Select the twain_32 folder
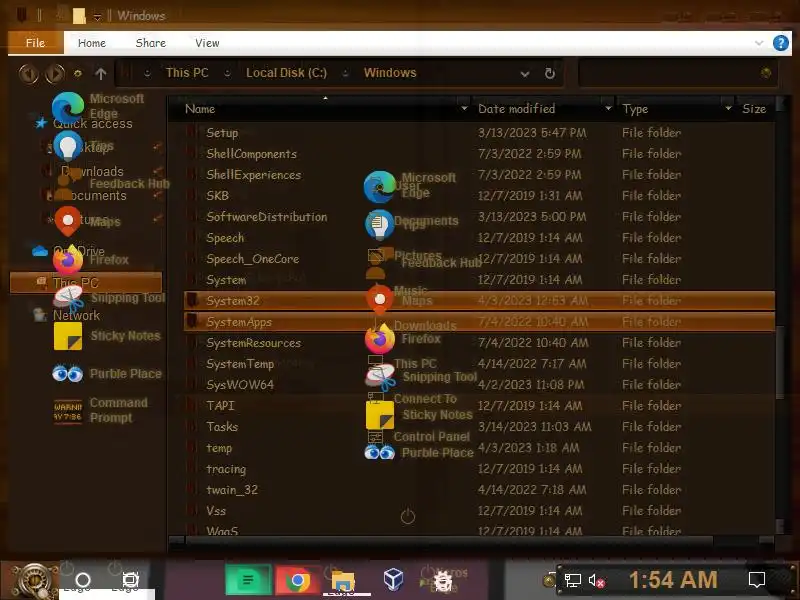The image size is (800, 600). click(232, 490)
